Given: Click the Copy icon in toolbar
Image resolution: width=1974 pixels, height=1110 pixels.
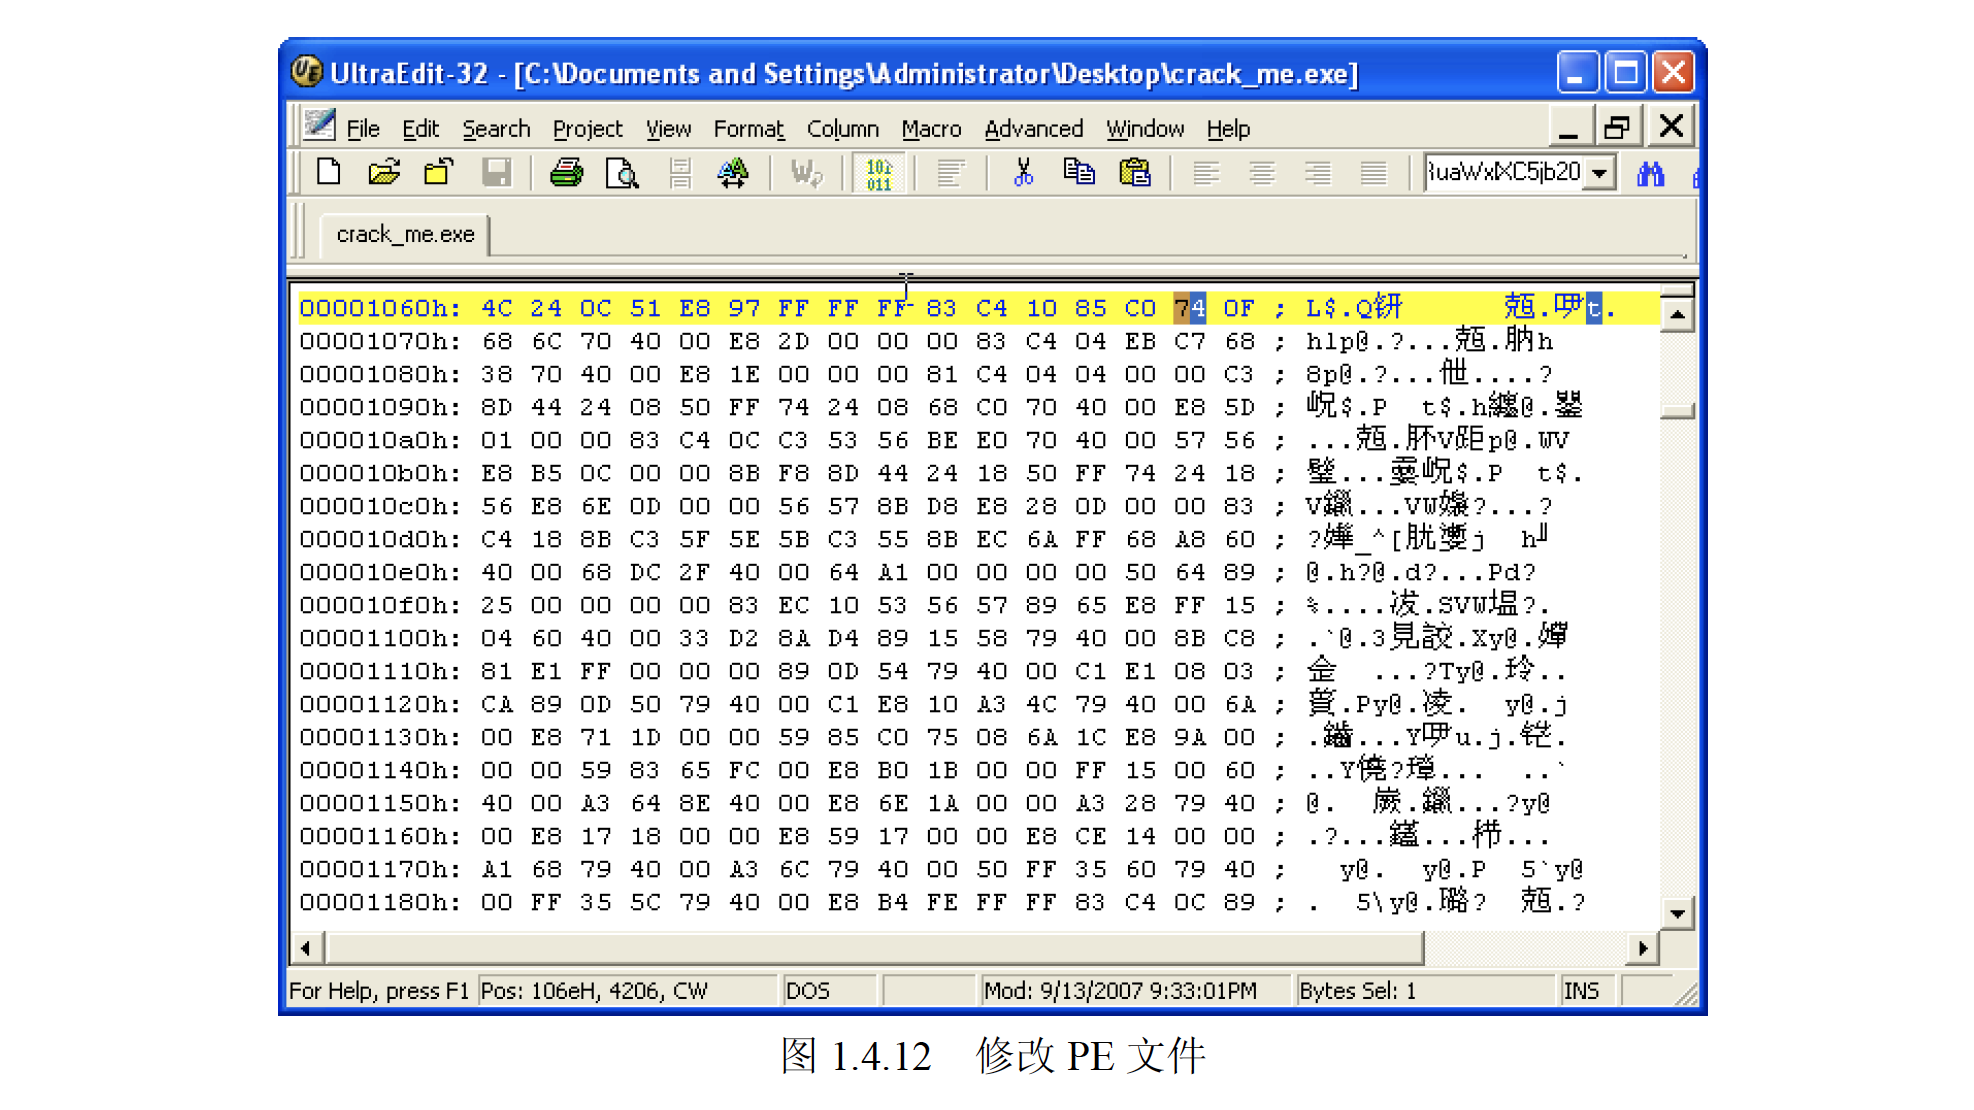Looking at the screenshot, I should [1078, 173].
